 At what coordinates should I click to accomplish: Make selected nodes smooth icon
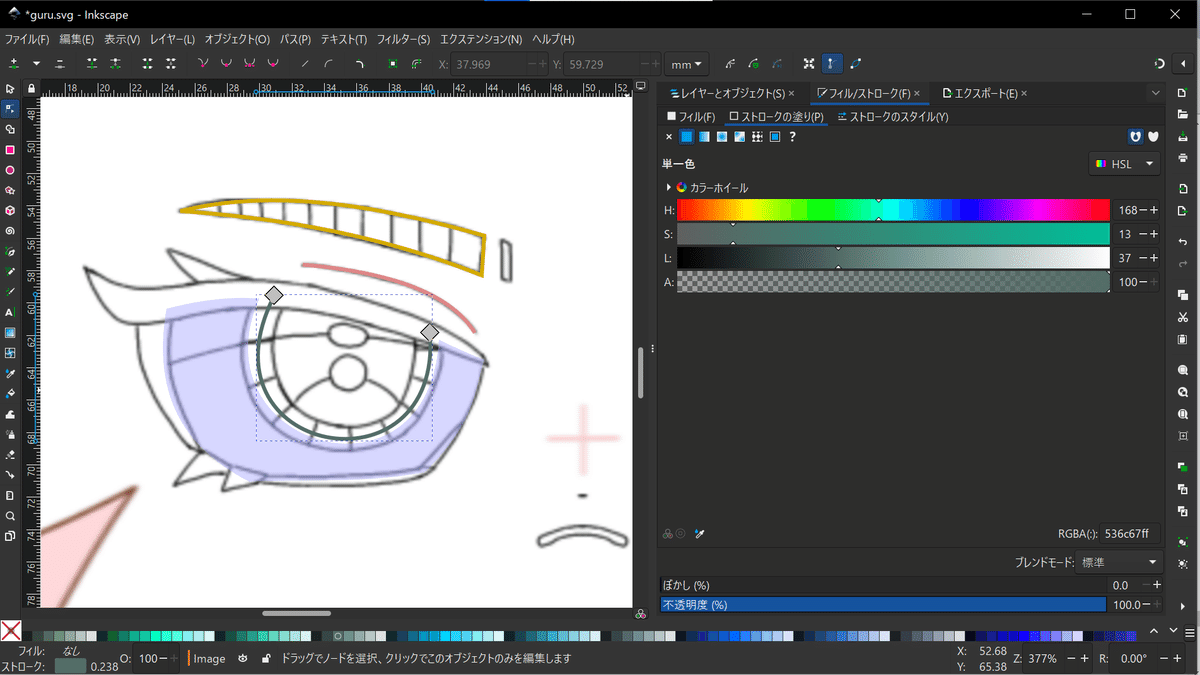pyautogui.click(x=226, y=63)
